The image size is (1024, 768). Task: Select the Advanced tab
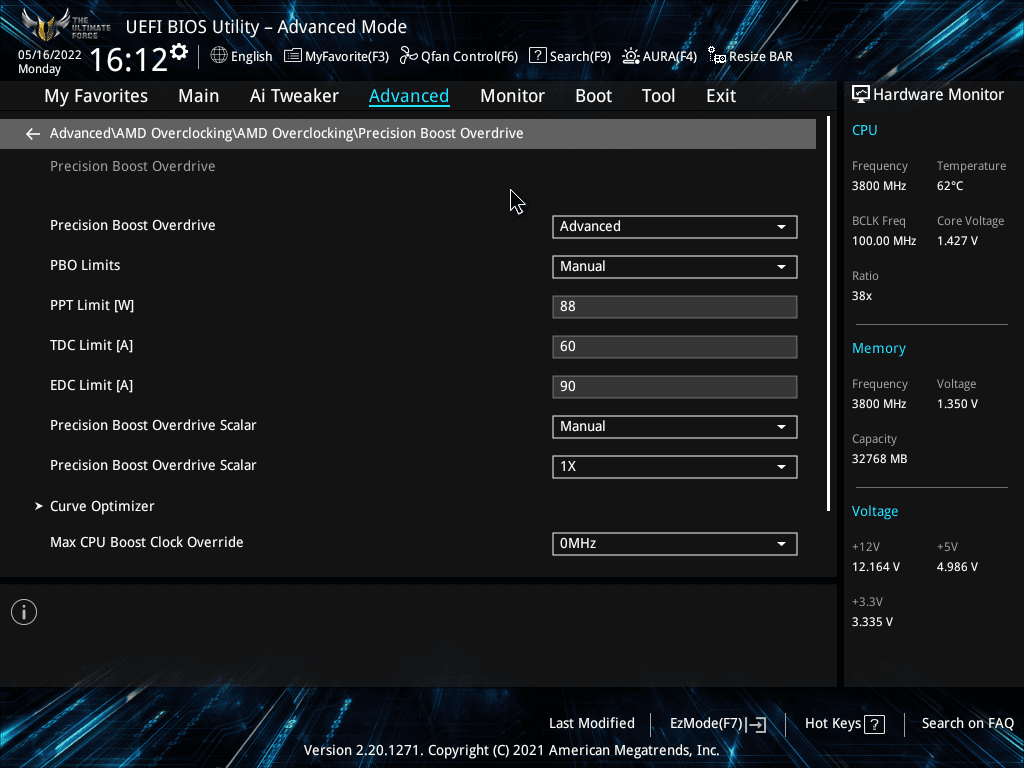coord(409,96)
